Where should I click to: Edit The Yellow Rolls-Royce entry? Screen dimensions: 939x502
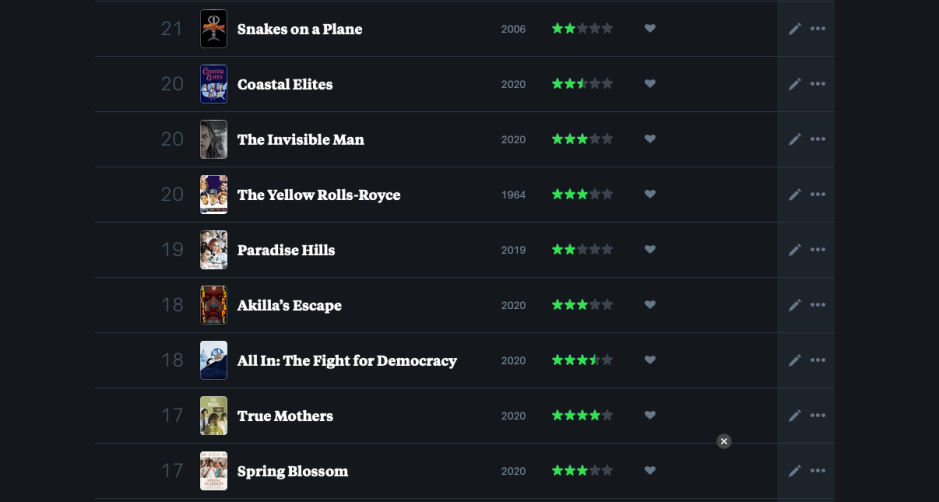click(795, 194)
